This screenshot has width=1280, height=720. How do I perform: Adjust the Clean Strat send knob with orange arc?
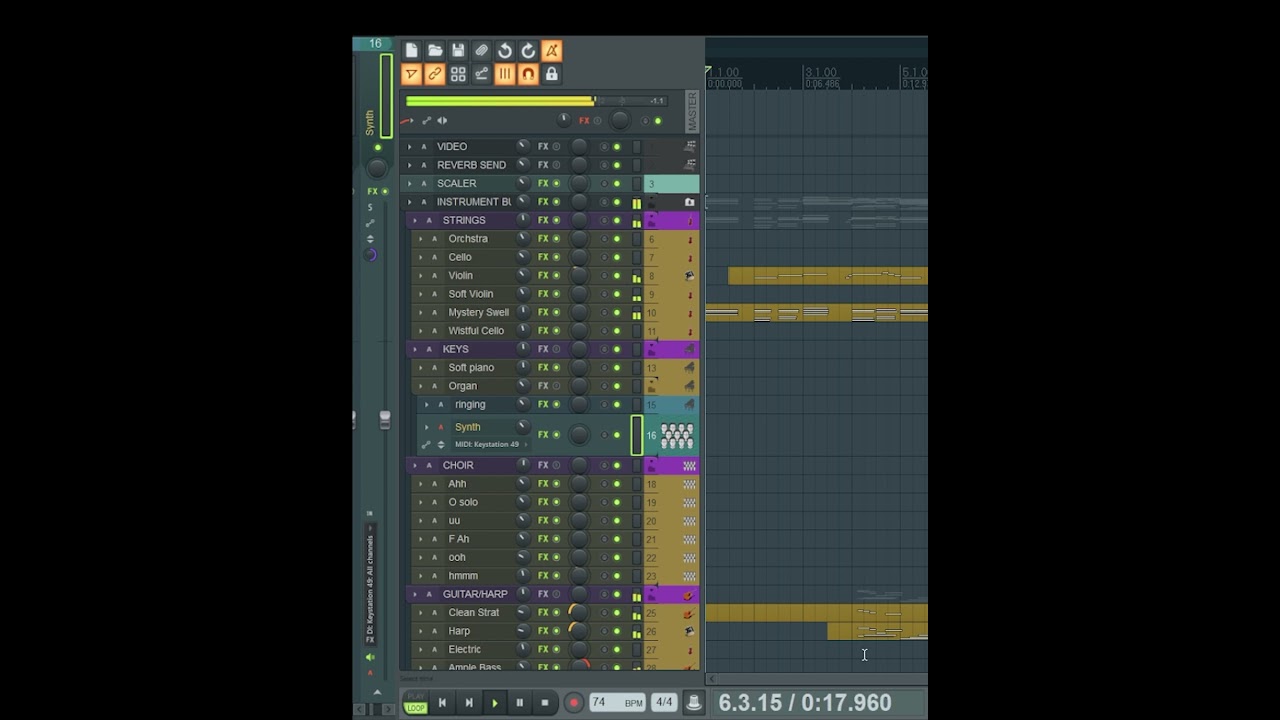click(x=578, y=613)
